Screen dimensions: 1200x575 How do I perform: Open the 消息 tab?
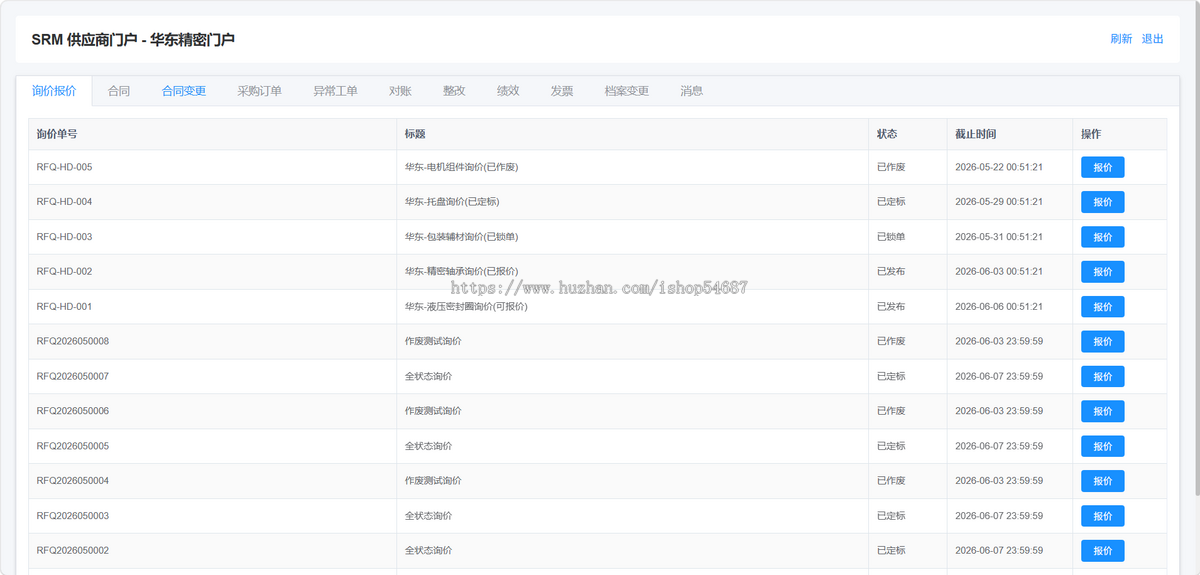pos(692,91)
